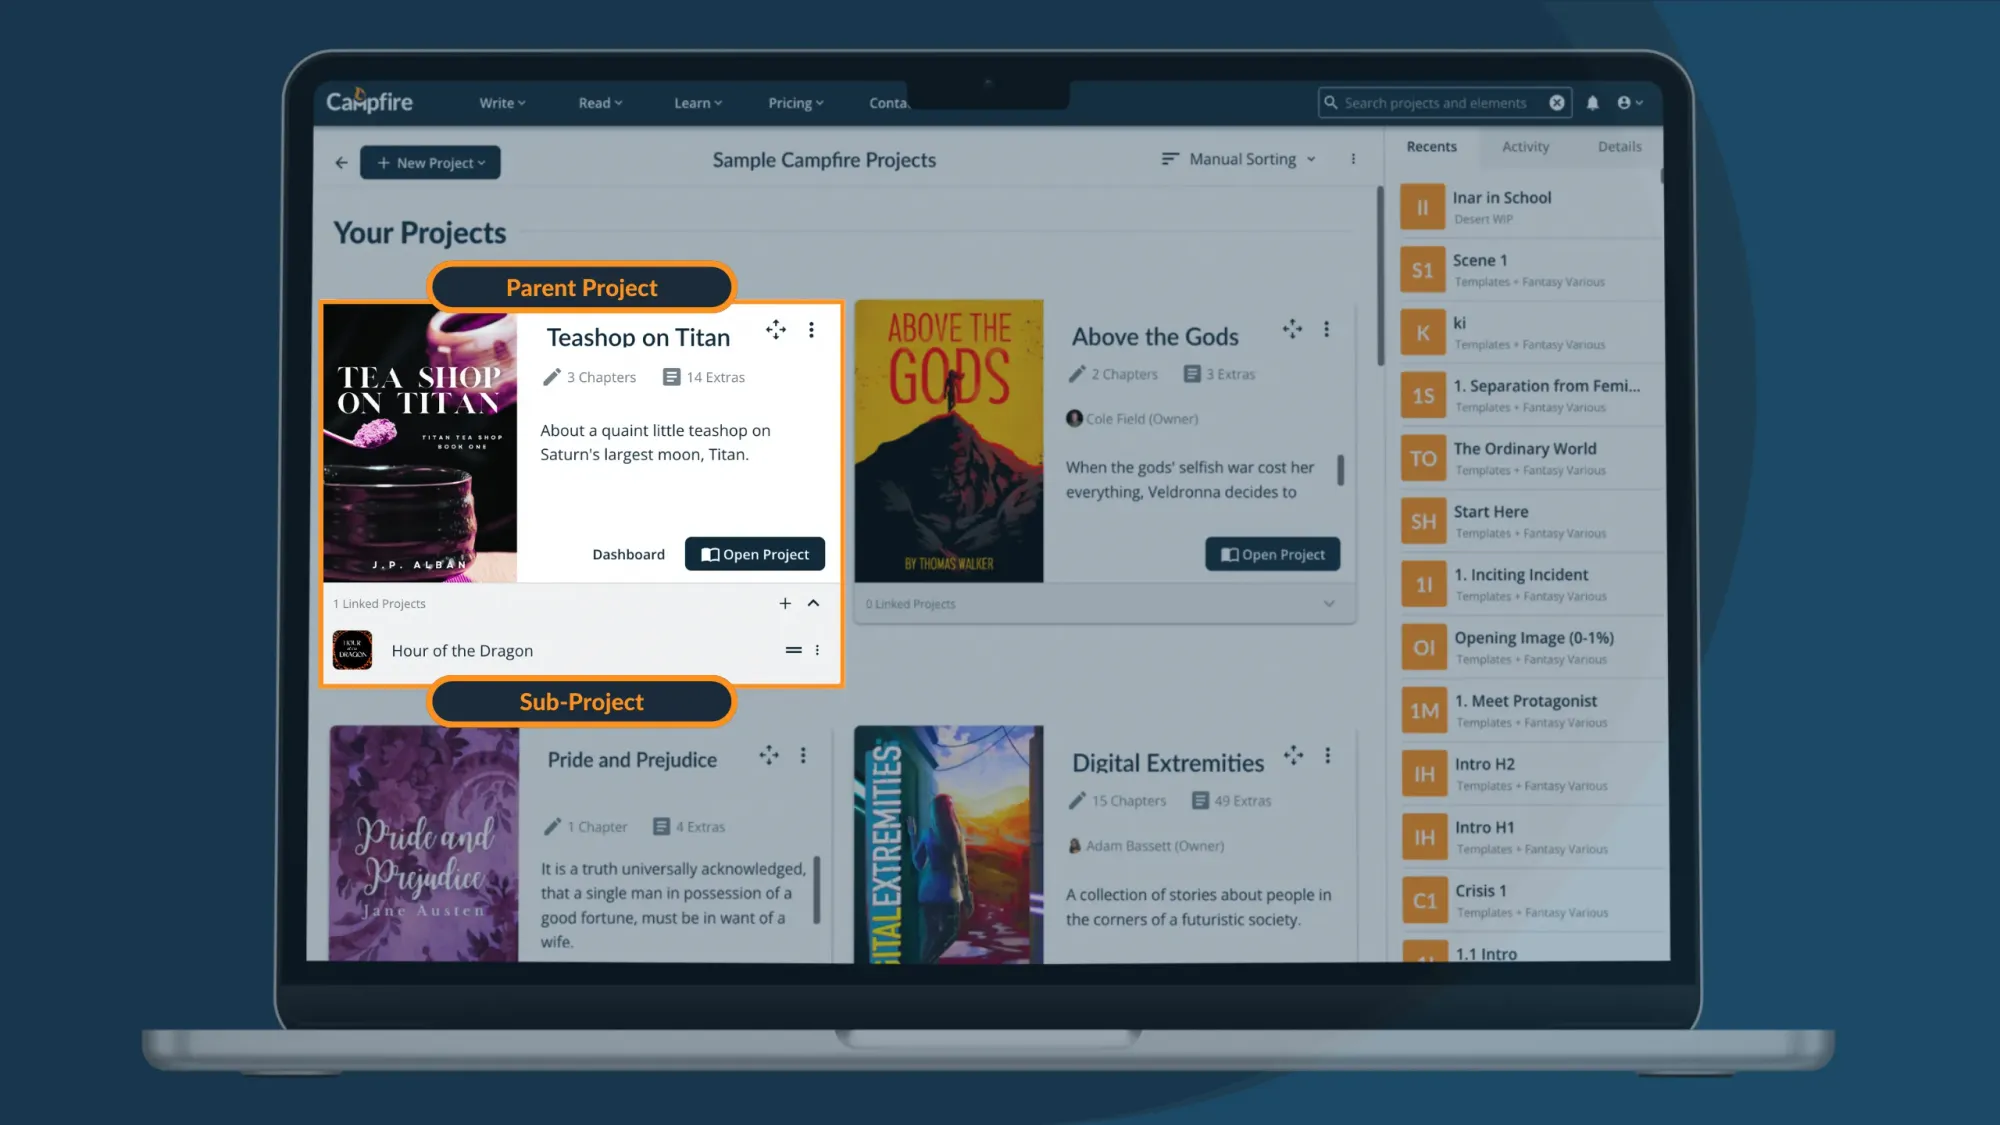Click the Digital Extremities cover image
The height and width of the screenshot is (1125, 2000).
click(948, 844)
